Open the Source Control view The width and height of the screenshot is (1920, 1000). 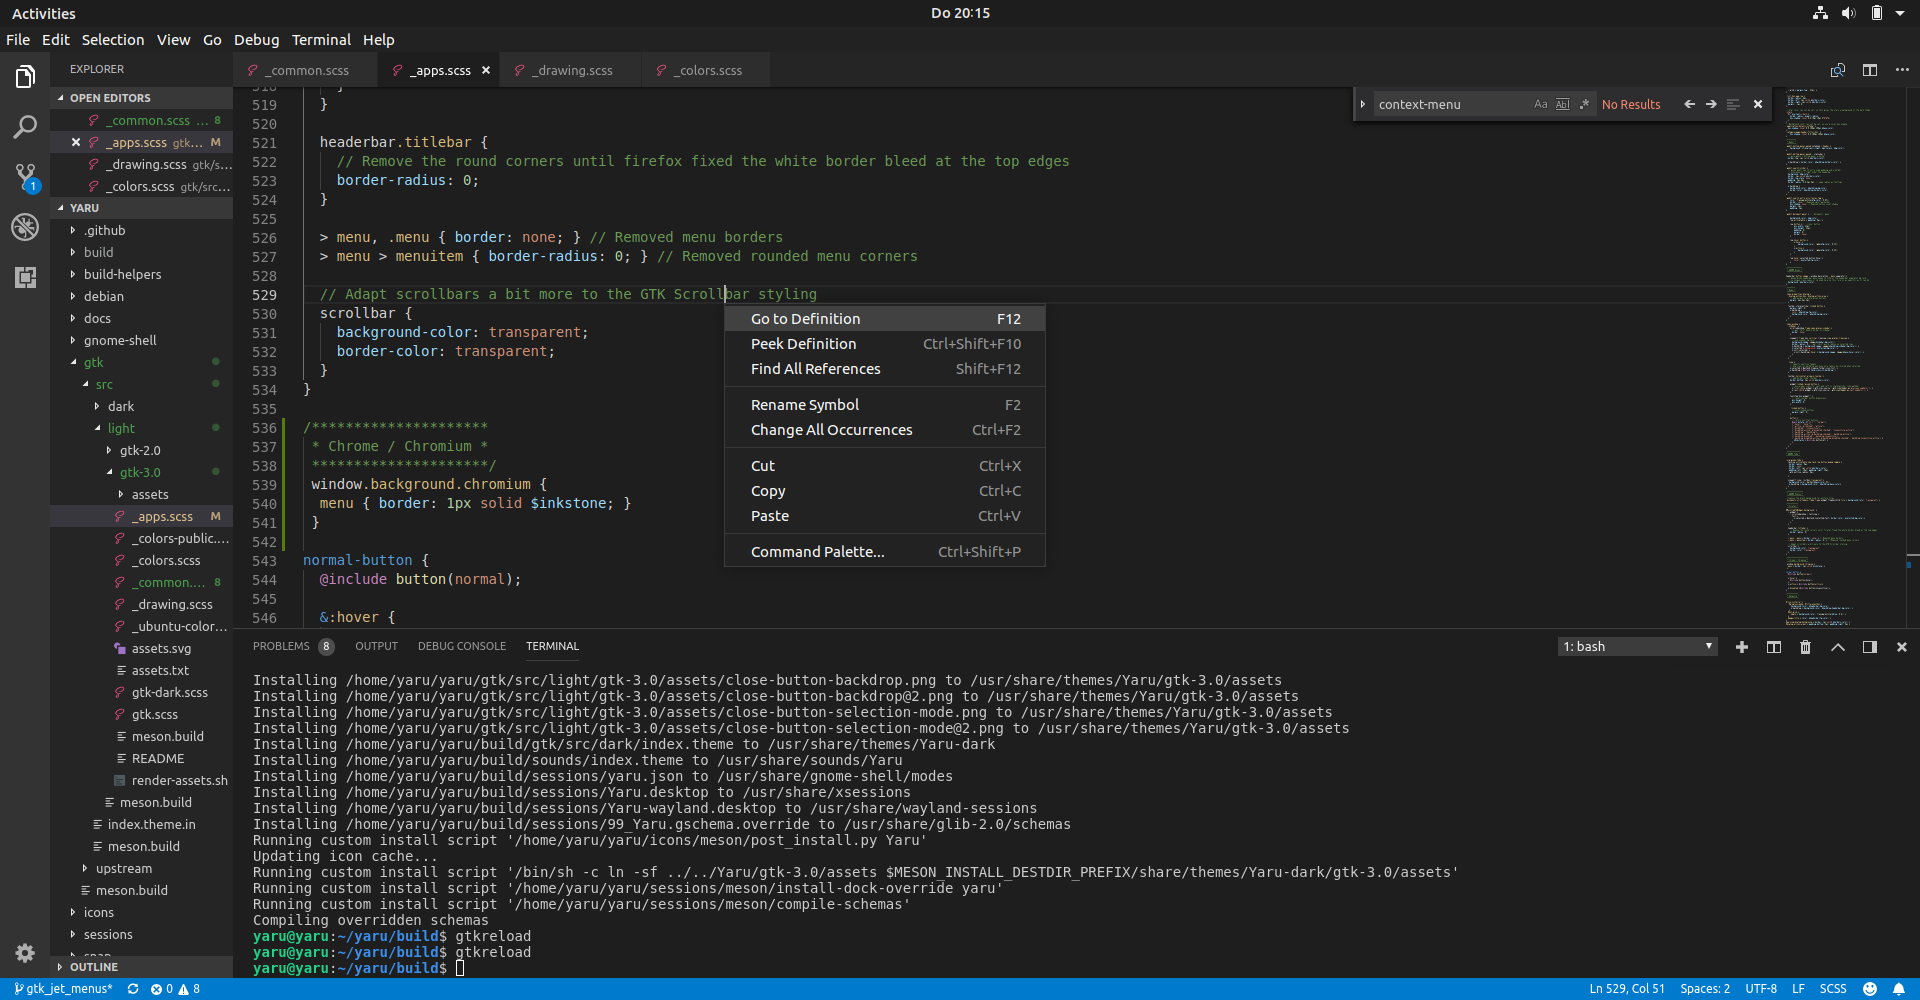click(x=25, y=177)
